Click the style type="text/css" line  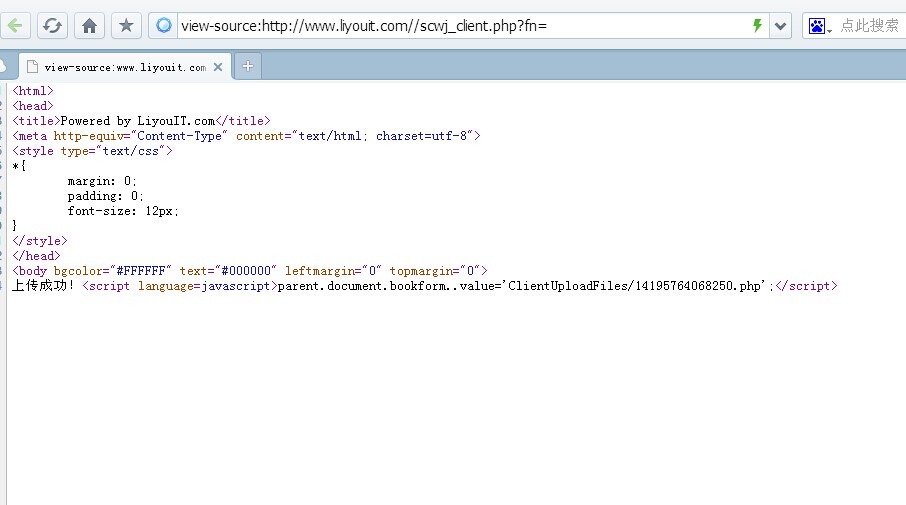(x=92, y=151)
